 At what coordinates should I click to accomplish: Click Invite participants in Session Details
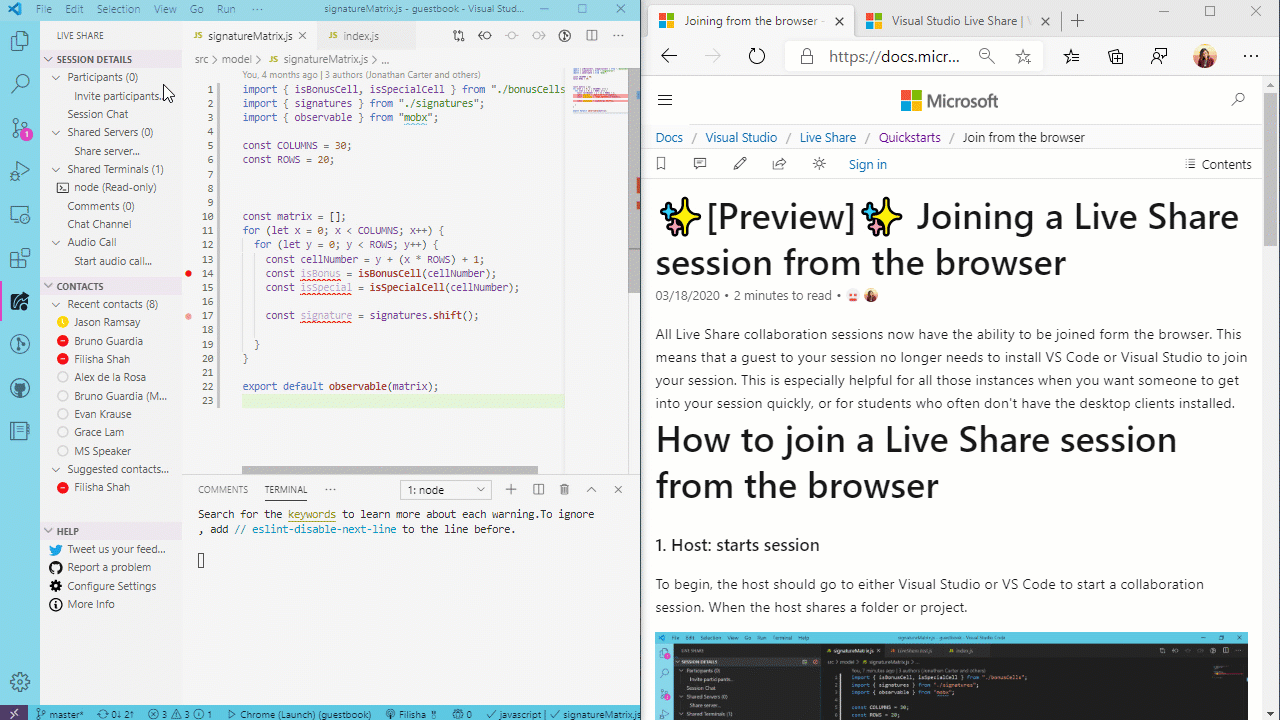tap(117, 95)
